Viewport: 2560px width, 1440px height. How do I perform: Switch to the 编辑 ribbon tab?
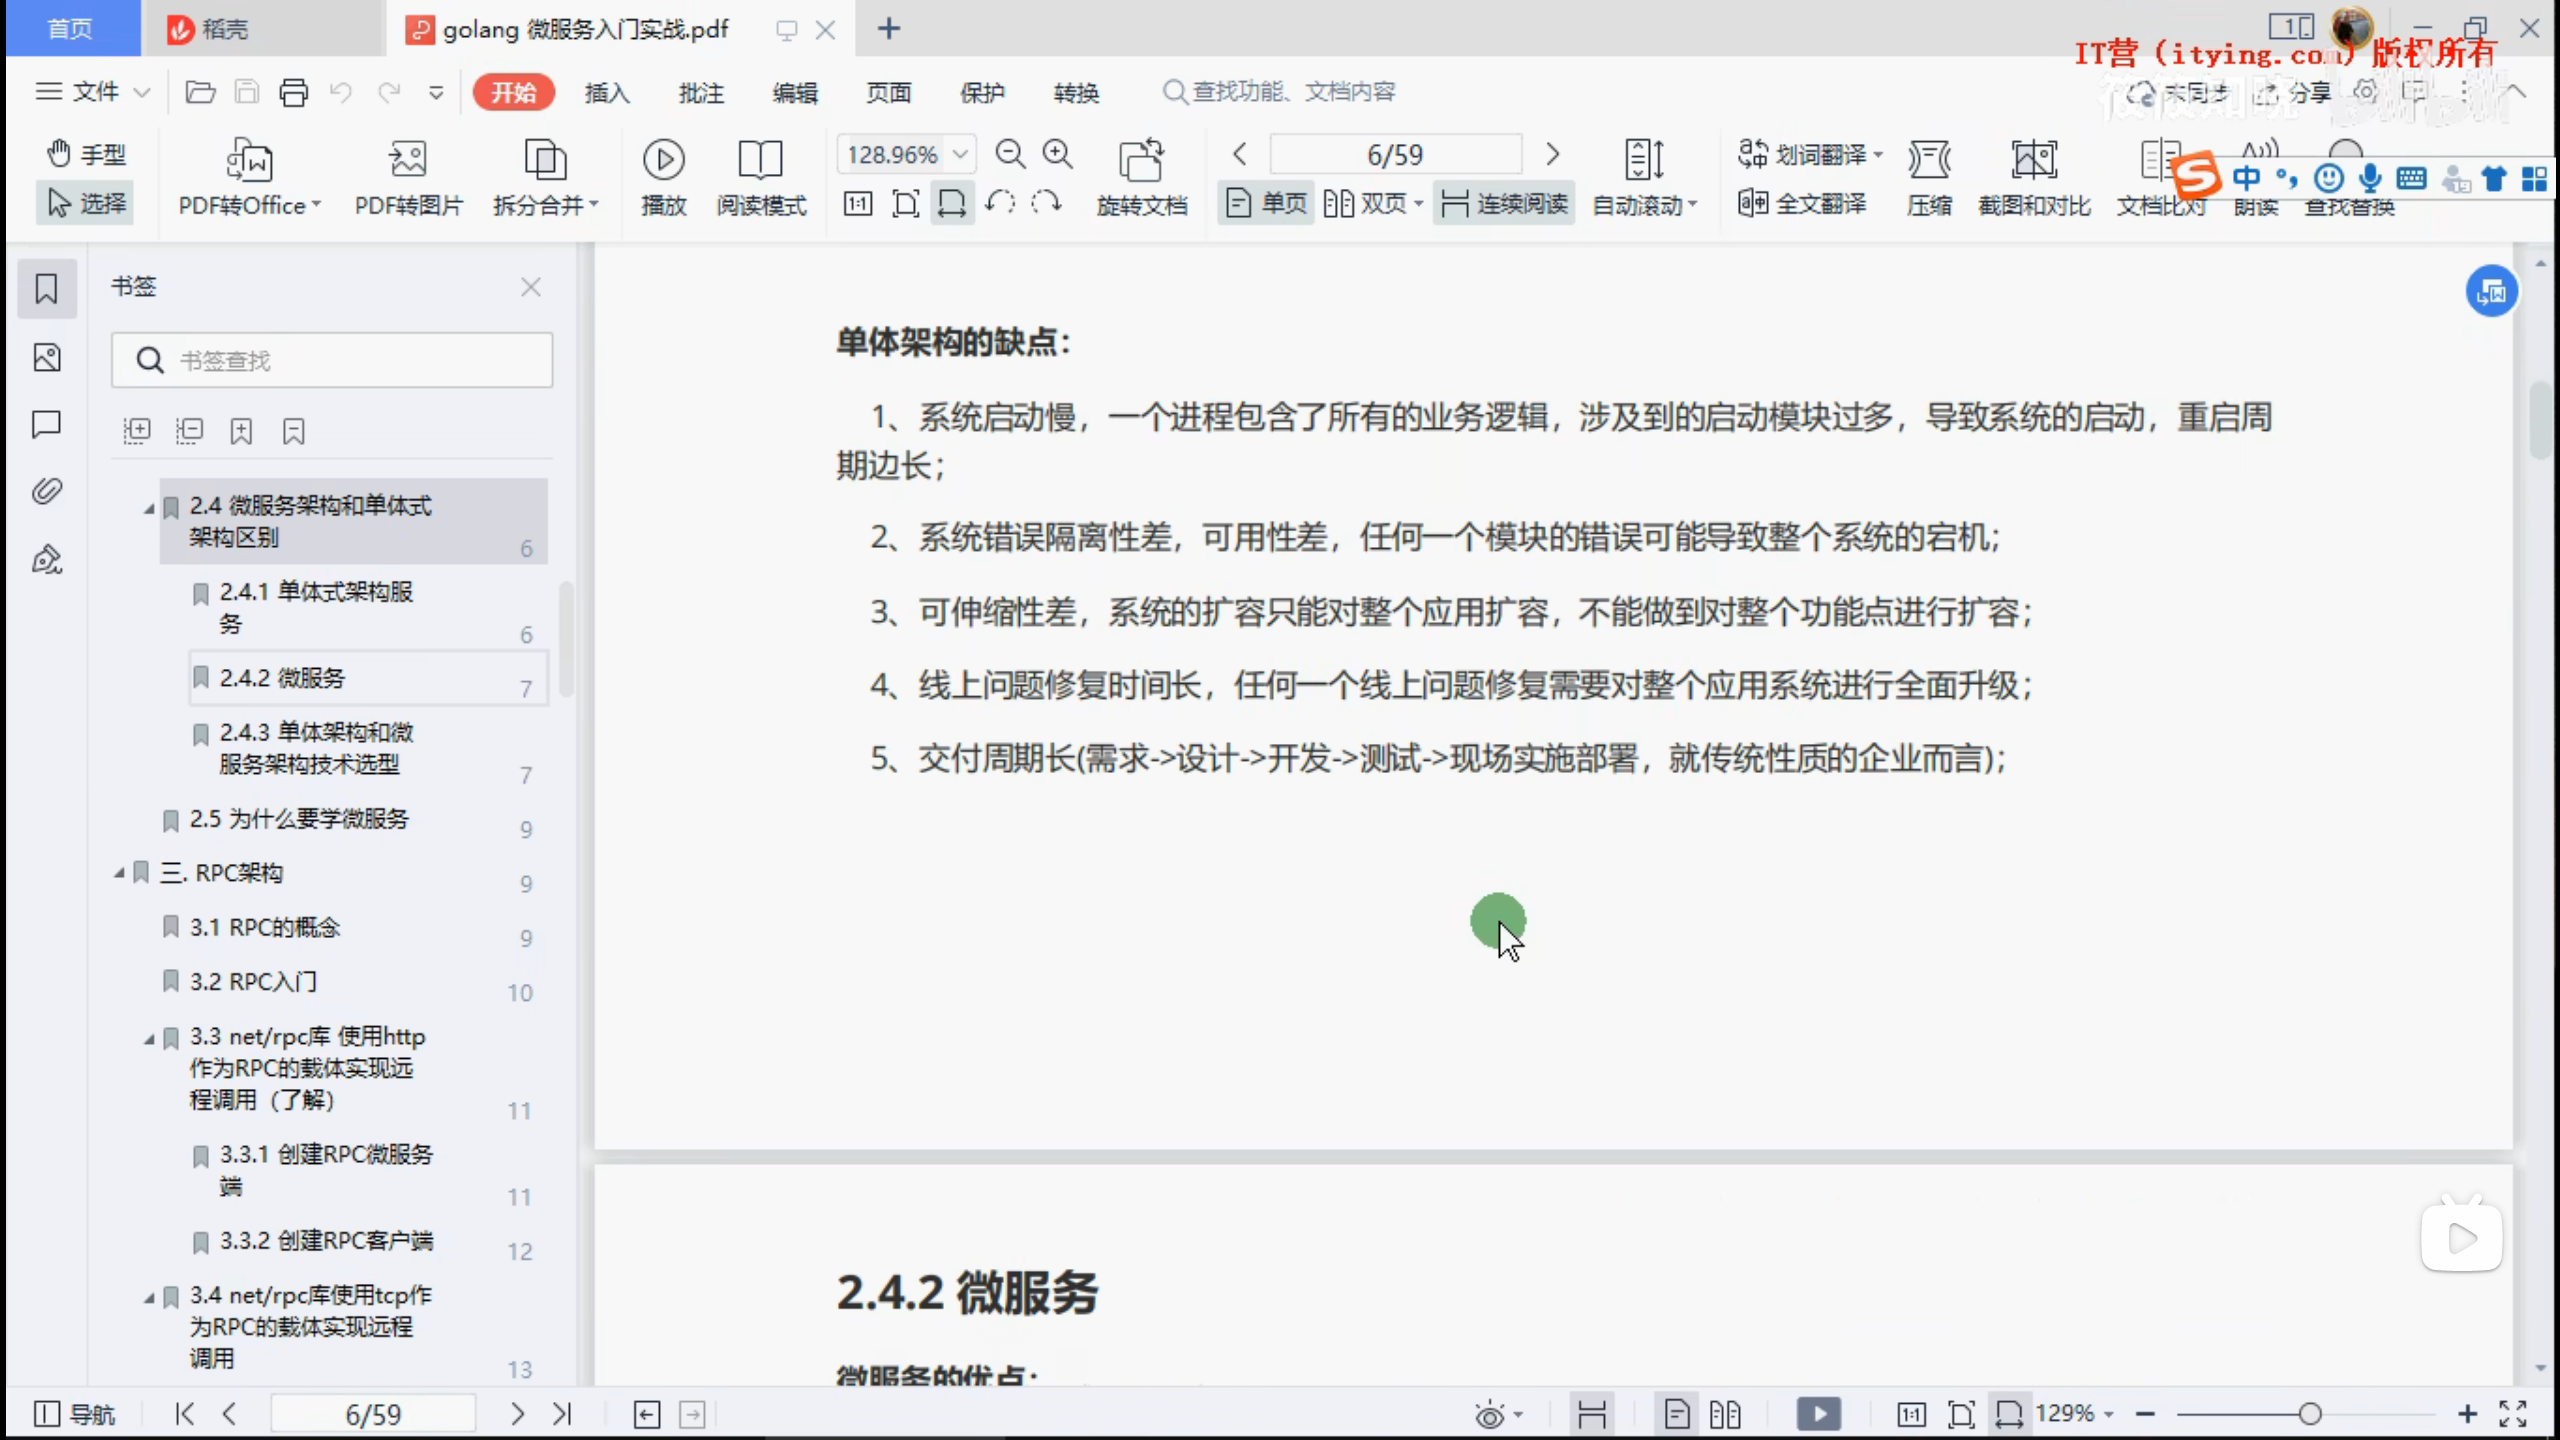pos(795,92)
